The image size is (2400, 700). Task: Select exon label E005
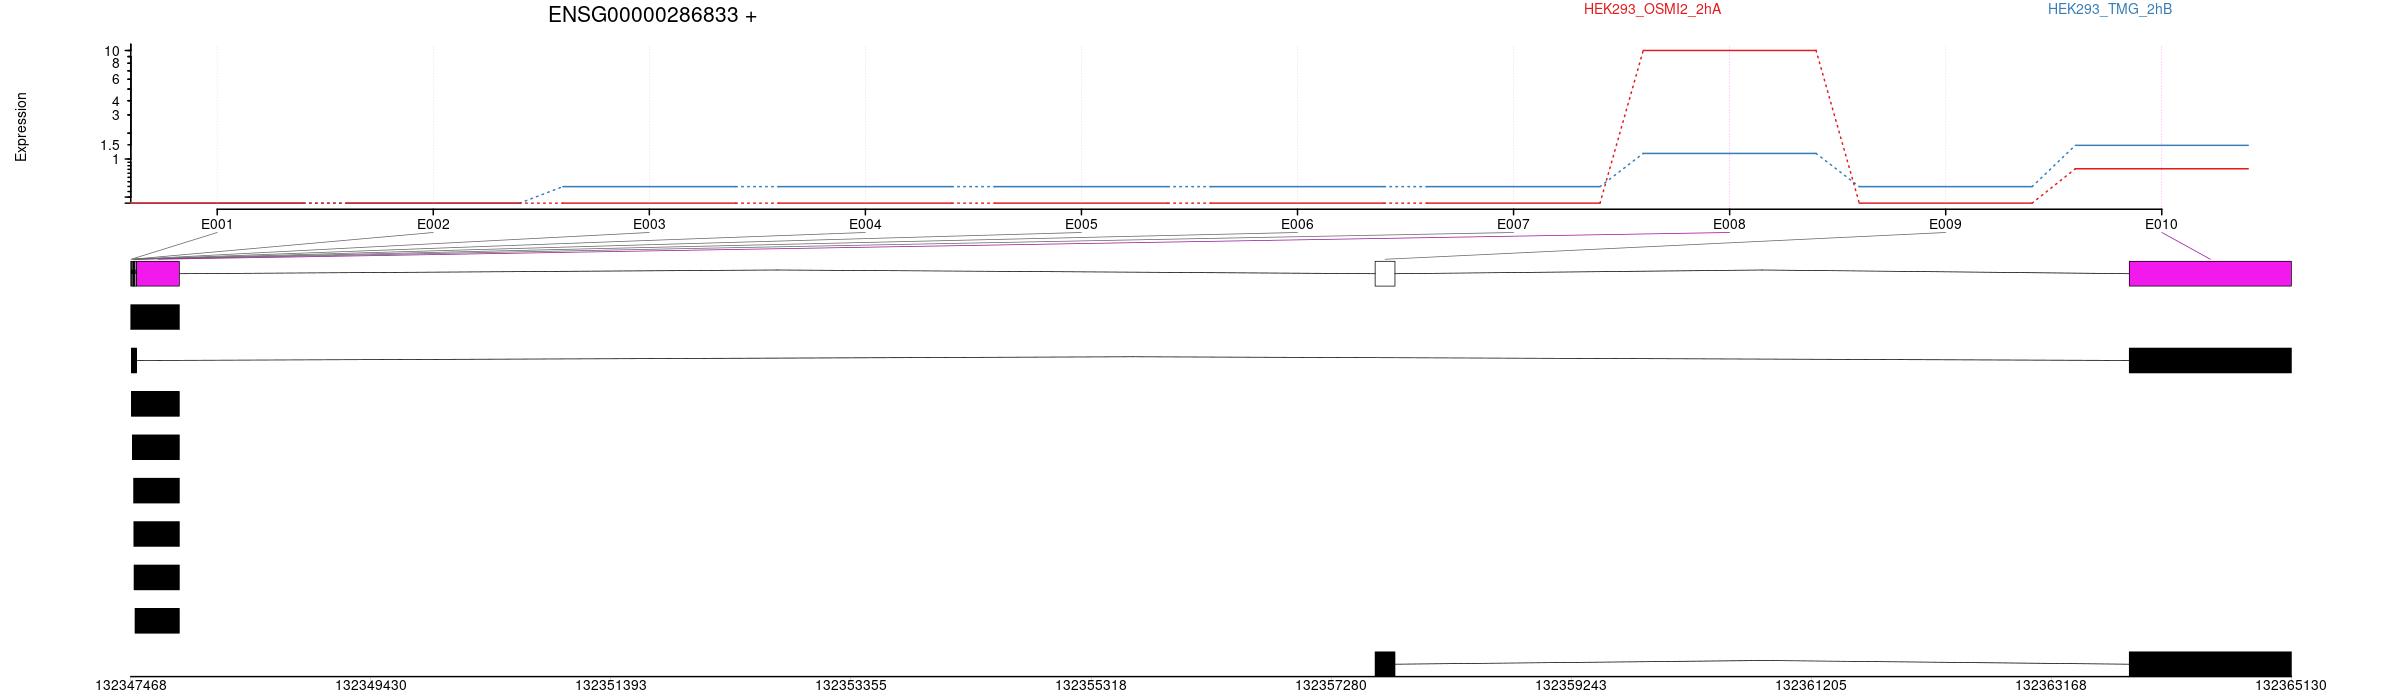(1081, 225)
